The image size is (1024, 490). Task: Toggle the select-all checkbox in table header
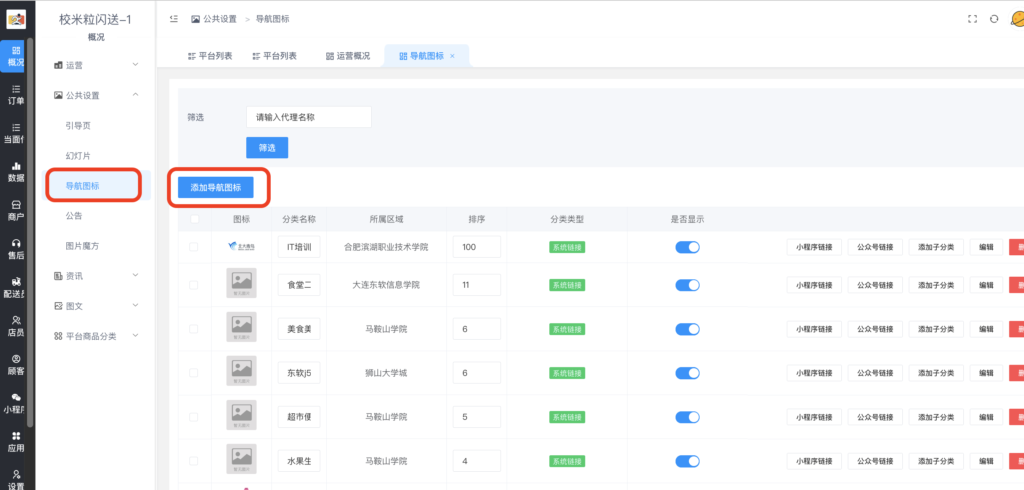tap(195, 220)
